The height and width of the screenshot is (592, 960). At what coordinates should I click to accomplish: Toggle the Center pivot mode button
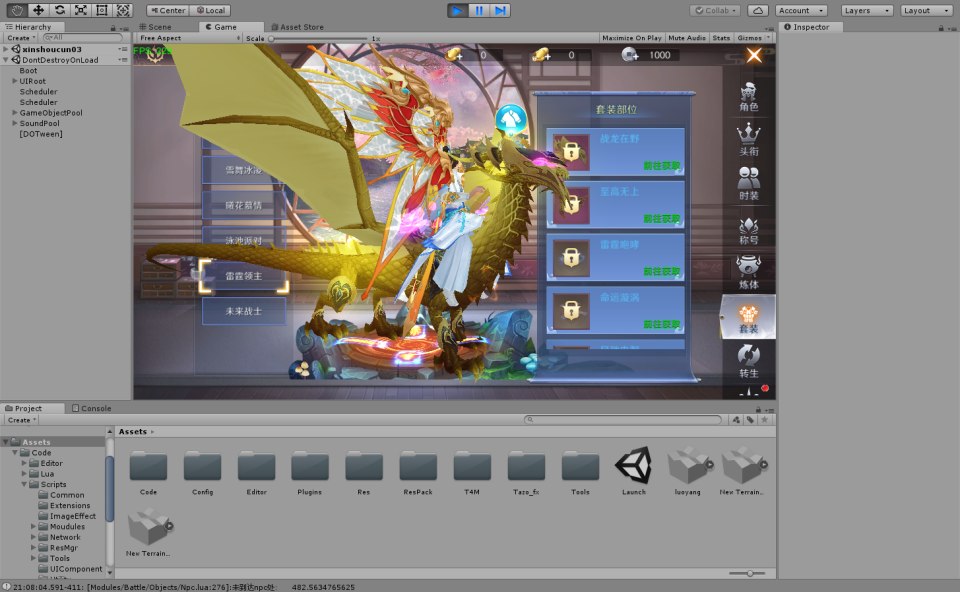[x=168, y=10]
